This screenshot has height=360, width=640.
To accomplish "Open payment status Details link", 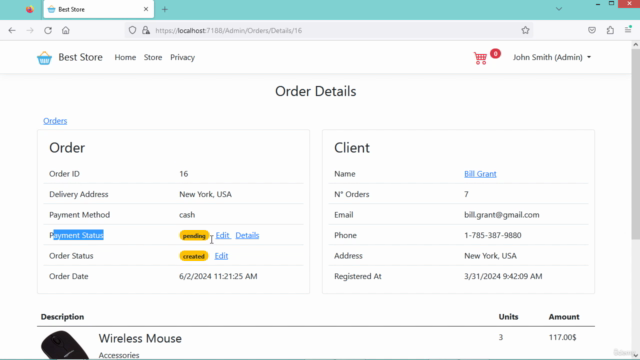I will pos(247,235).
